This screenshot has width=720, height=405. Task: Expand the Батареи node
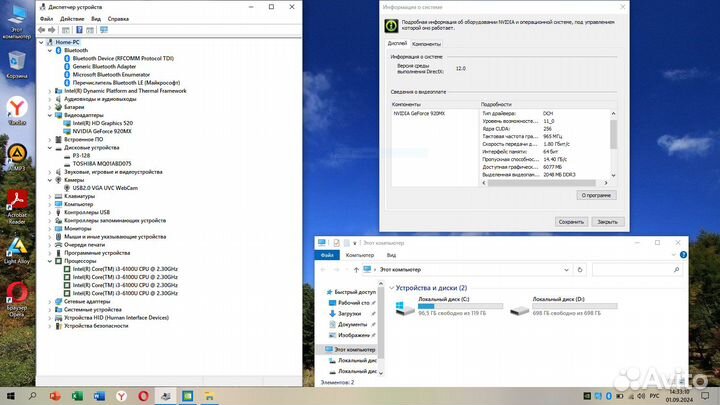pos(50,107)
